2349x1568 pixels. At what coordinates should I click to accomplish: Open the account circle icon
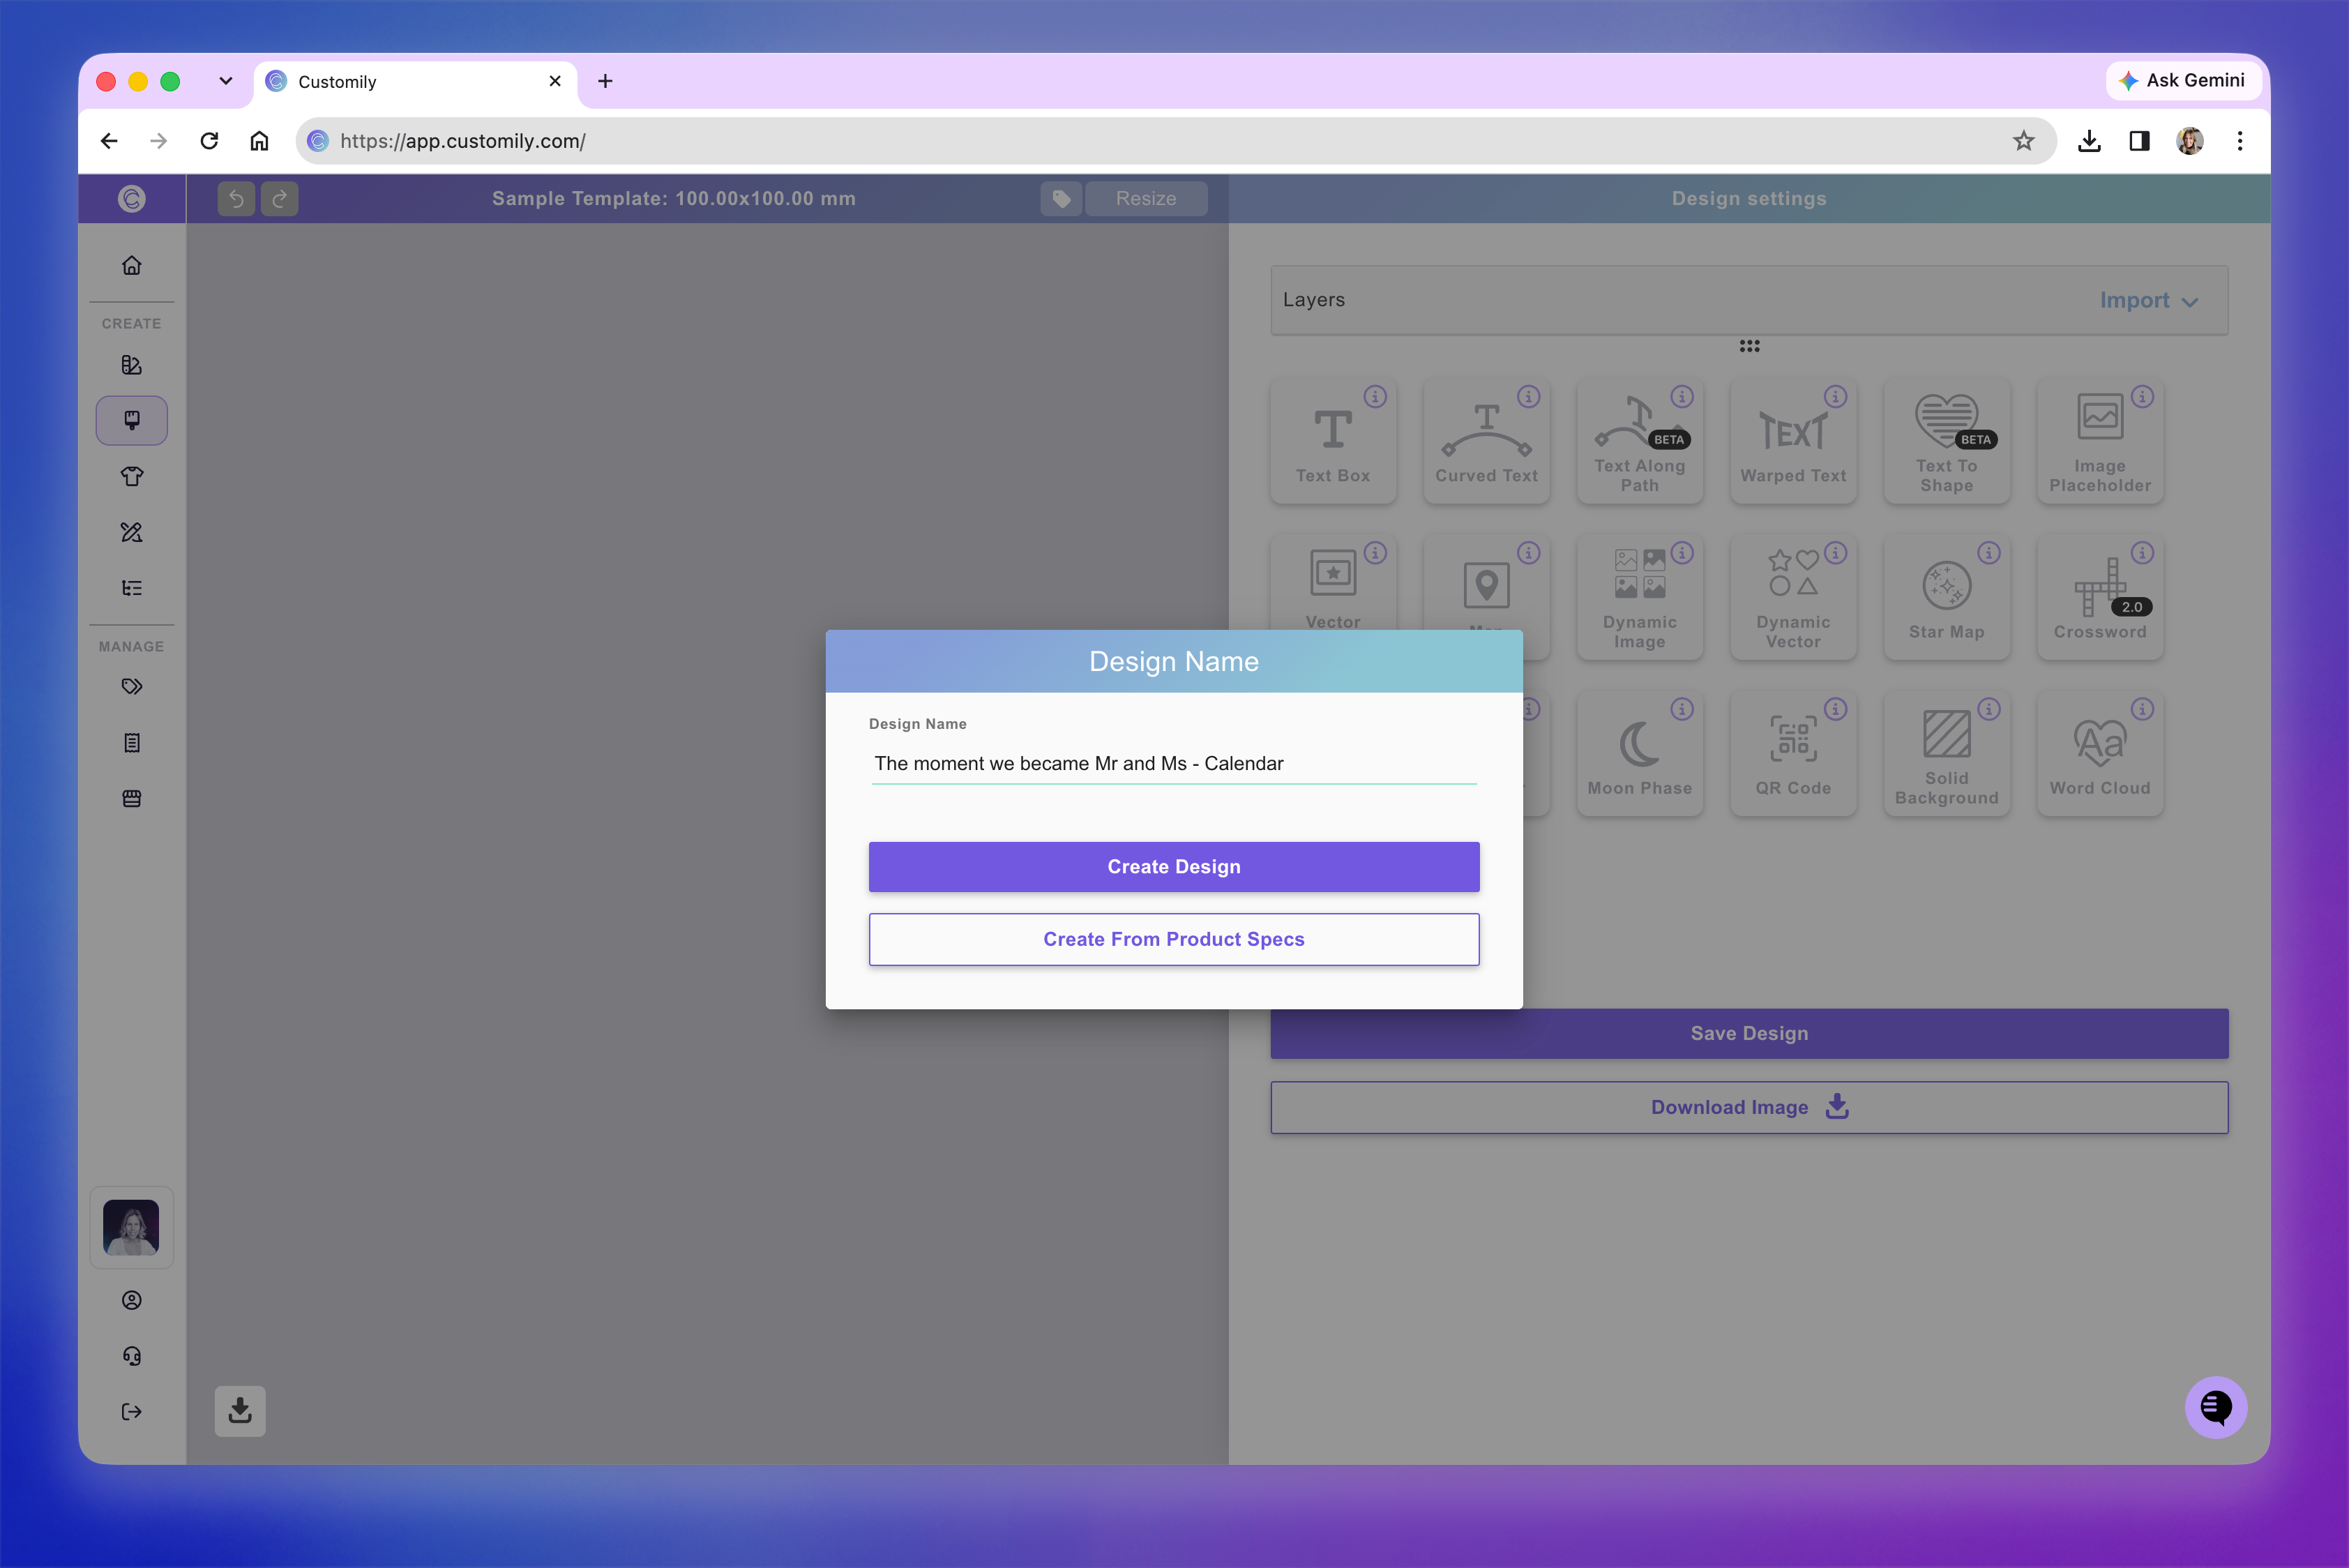(x=131, y=1299)
